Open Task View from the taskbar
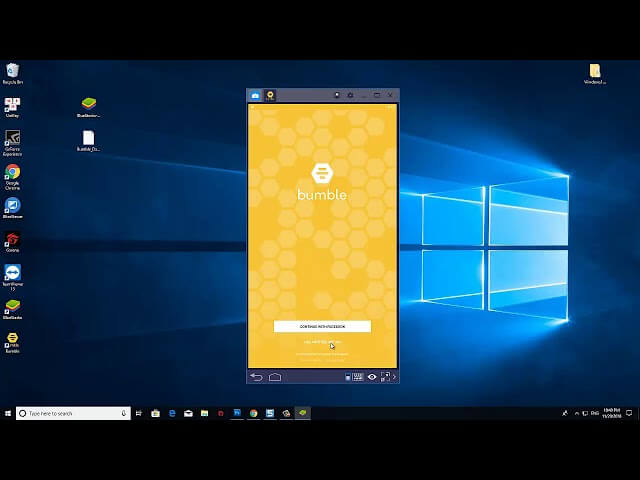 coord(139,413)
